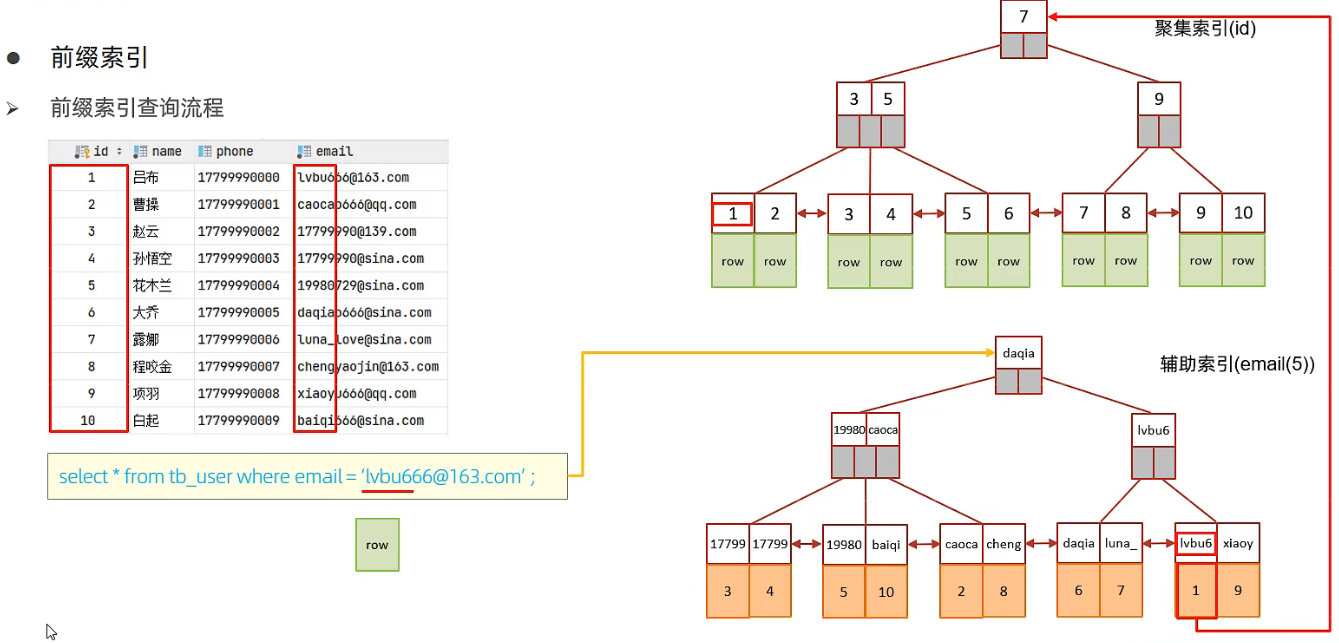The height and width of the screenshot is (643, 1339).
Task: Click the standalone green row box below the query
Action: (377, 545)
